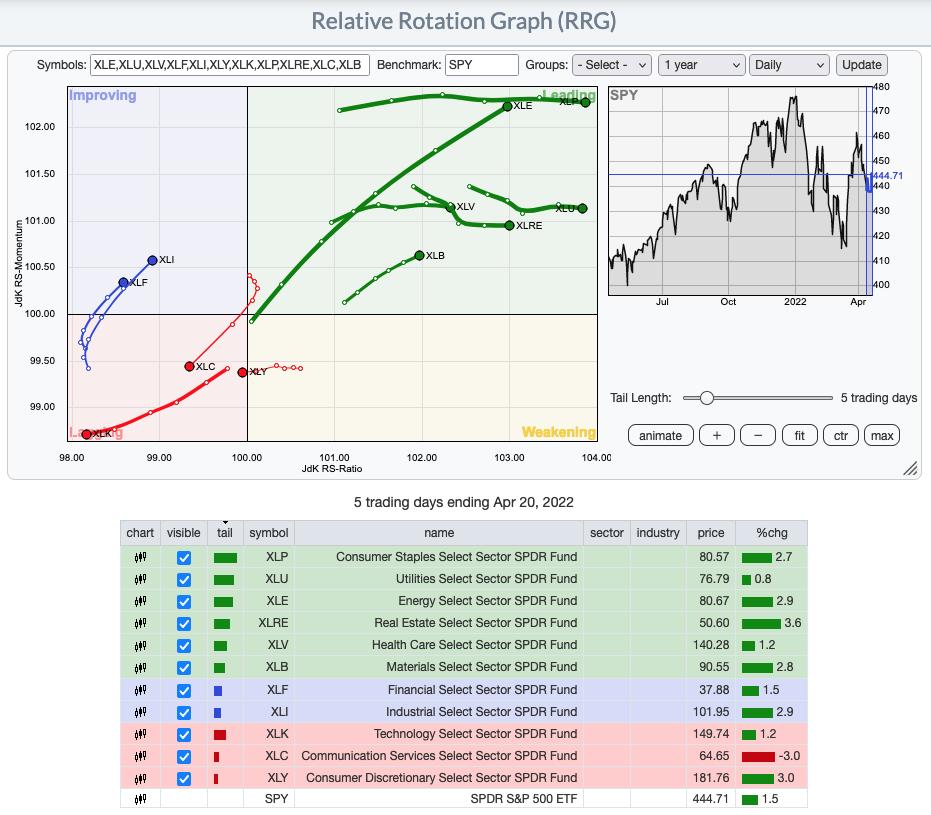This screenshot has height=815, width=931.
Task: Open the Groups Select dropdown
Action: (612, 65)
